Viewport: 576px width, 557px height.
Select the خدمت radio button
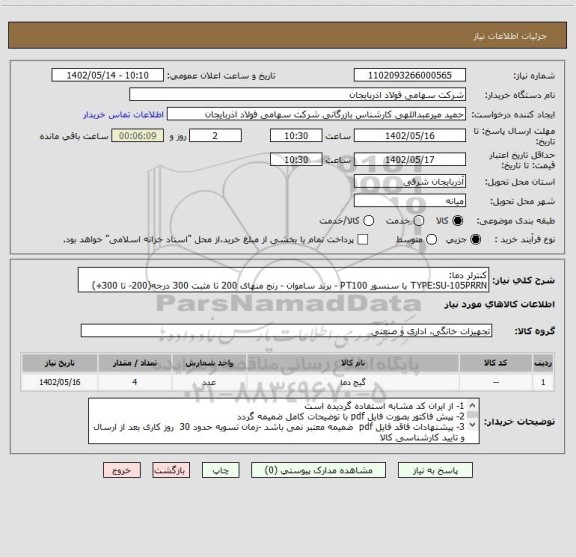click(419, 221)
